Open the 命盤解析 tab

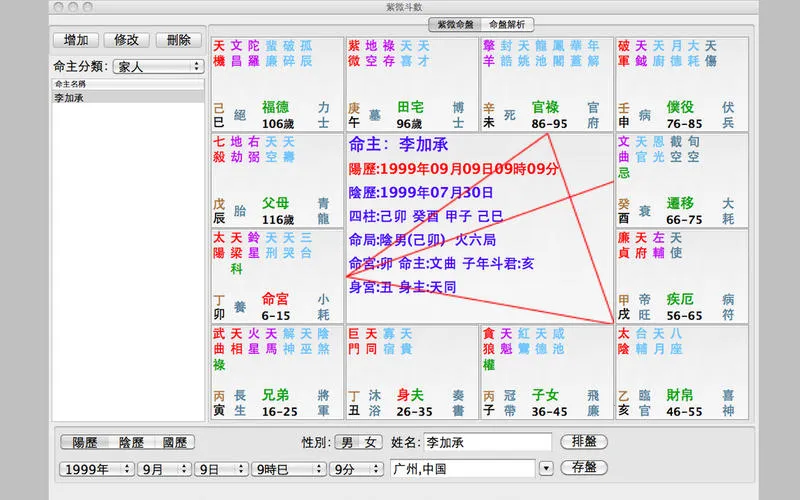tap(508, 24)
